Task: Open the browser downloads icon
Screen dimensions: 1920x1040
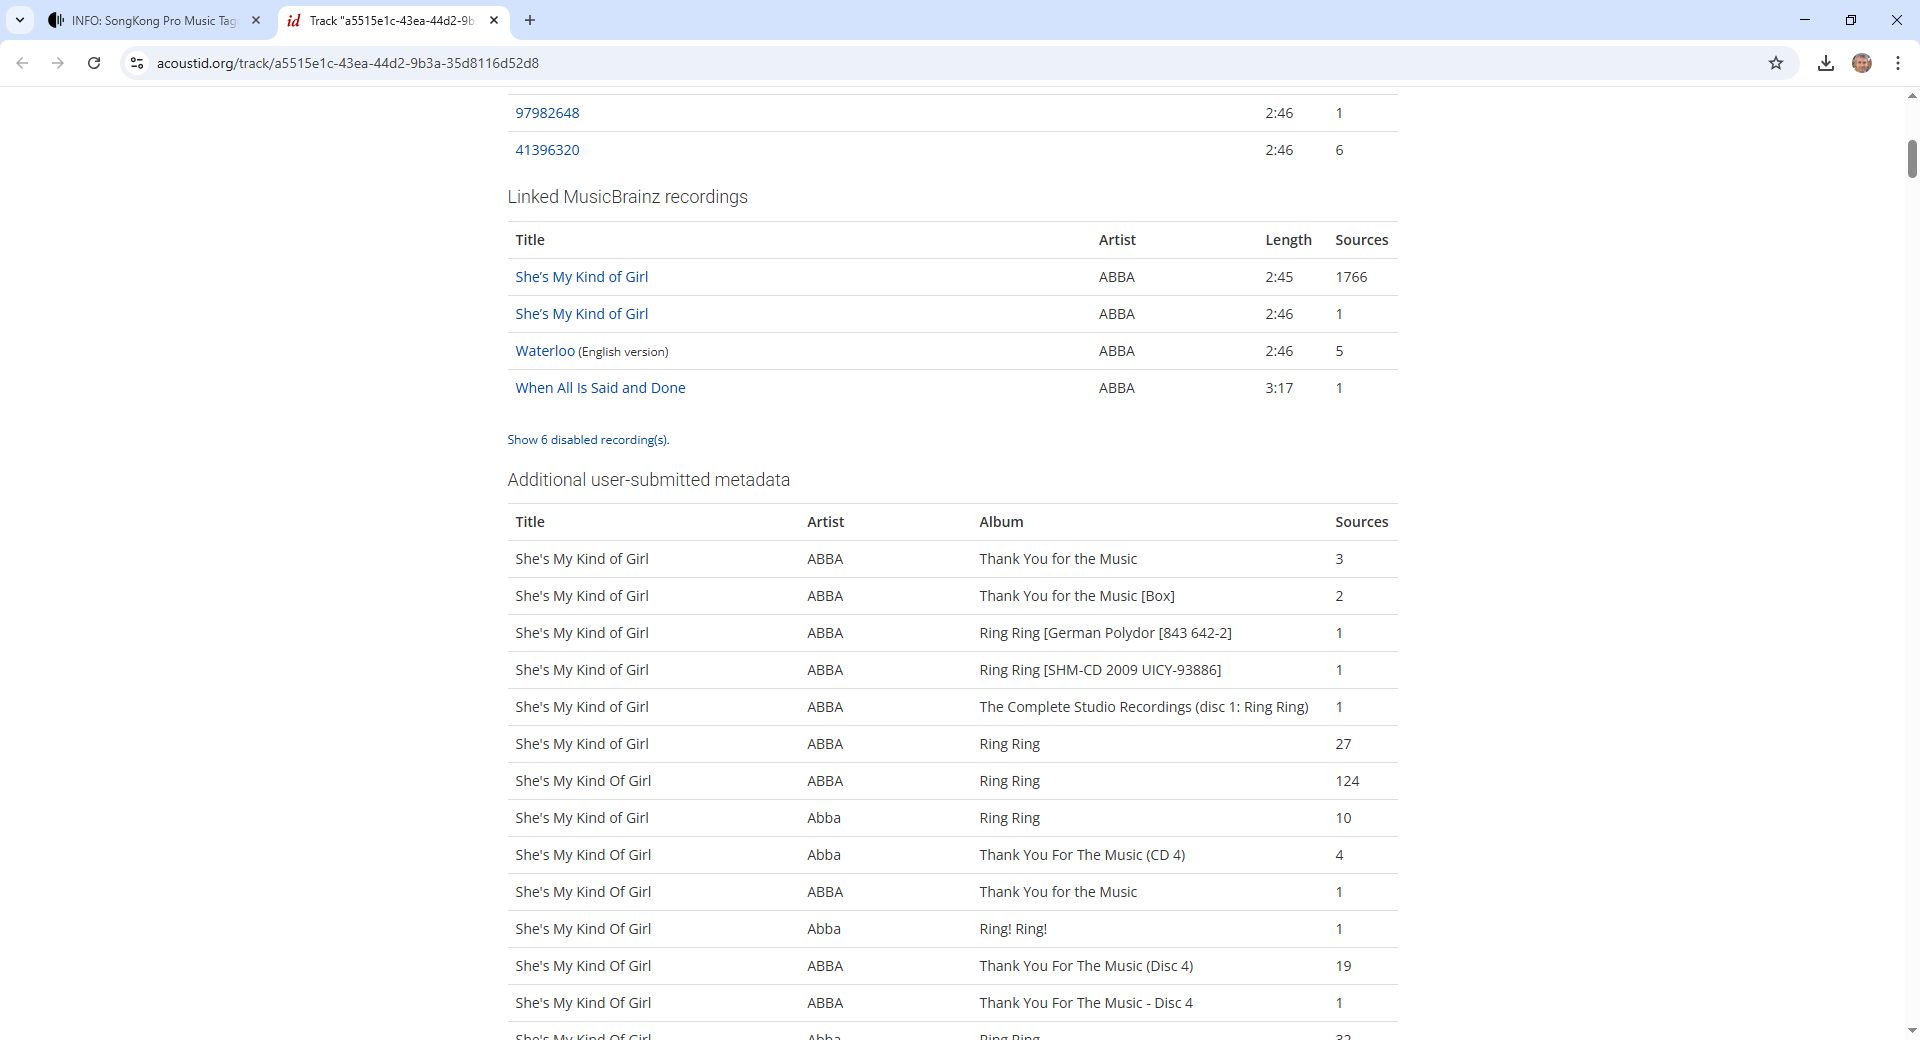Action: 1826,63
